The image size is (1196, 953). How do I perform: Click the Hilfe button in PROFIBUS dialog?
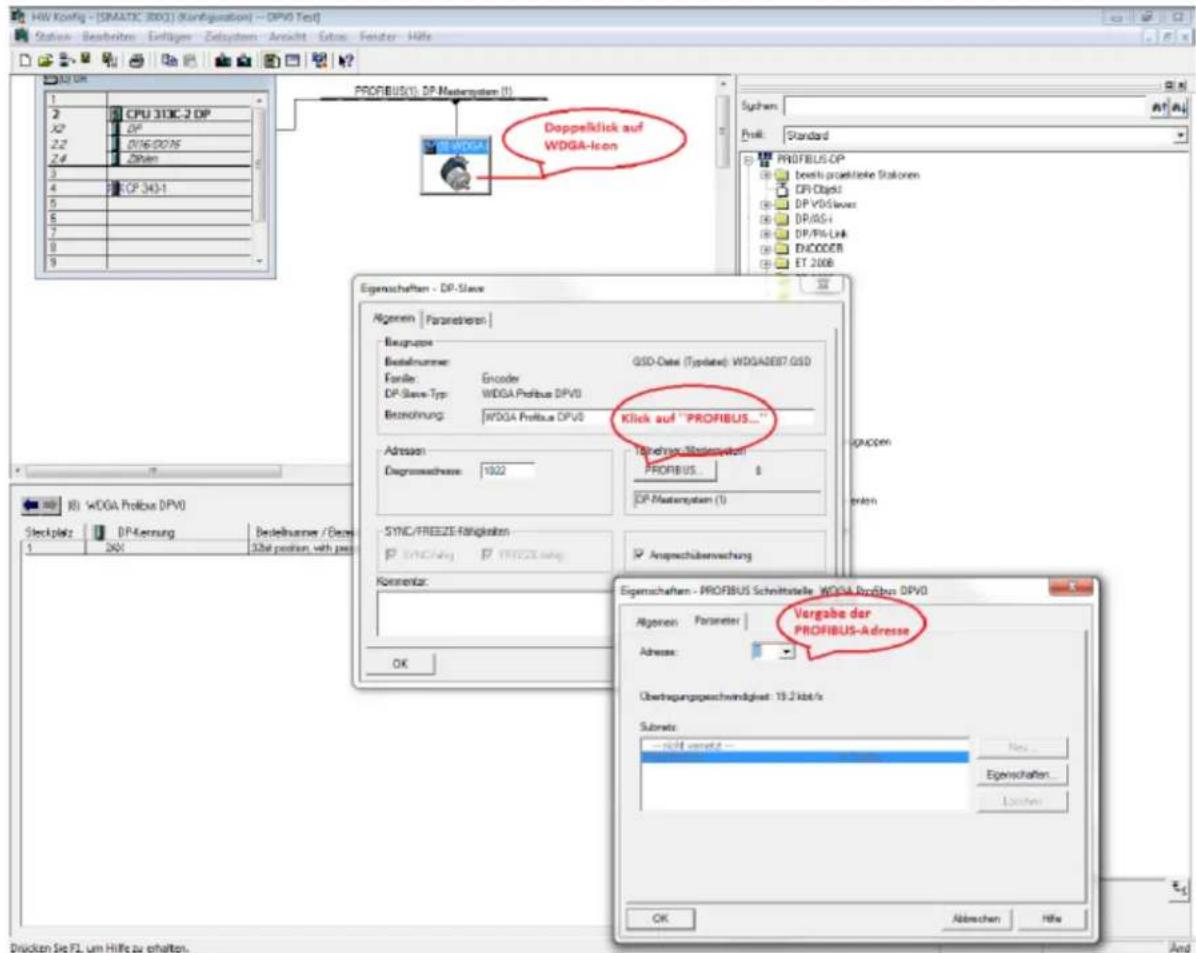[1051, 919]
